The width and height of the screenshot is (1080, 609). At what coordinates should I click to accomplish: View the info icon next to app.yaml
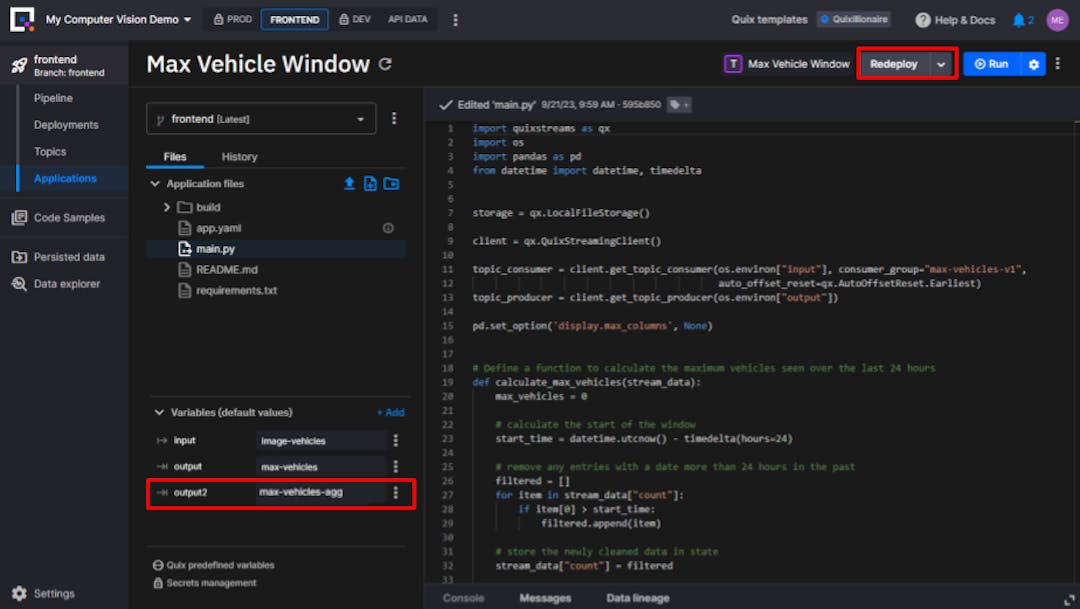pyautogui.click(x=388, y=228)
